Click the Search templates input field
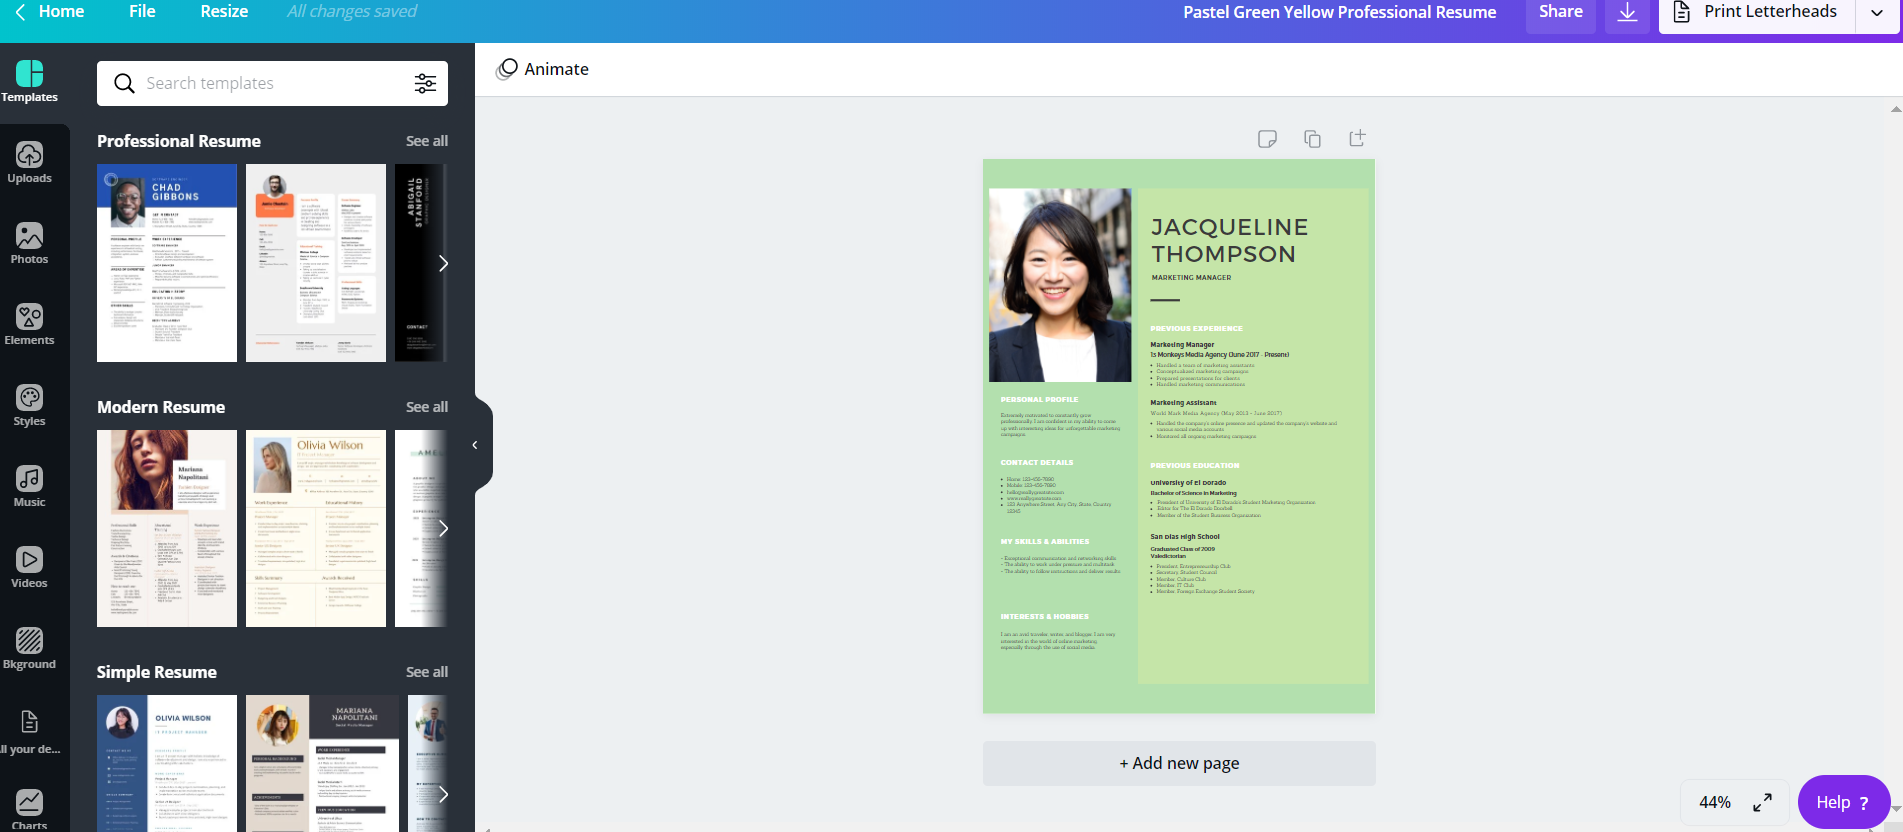 tap(272, 83)
